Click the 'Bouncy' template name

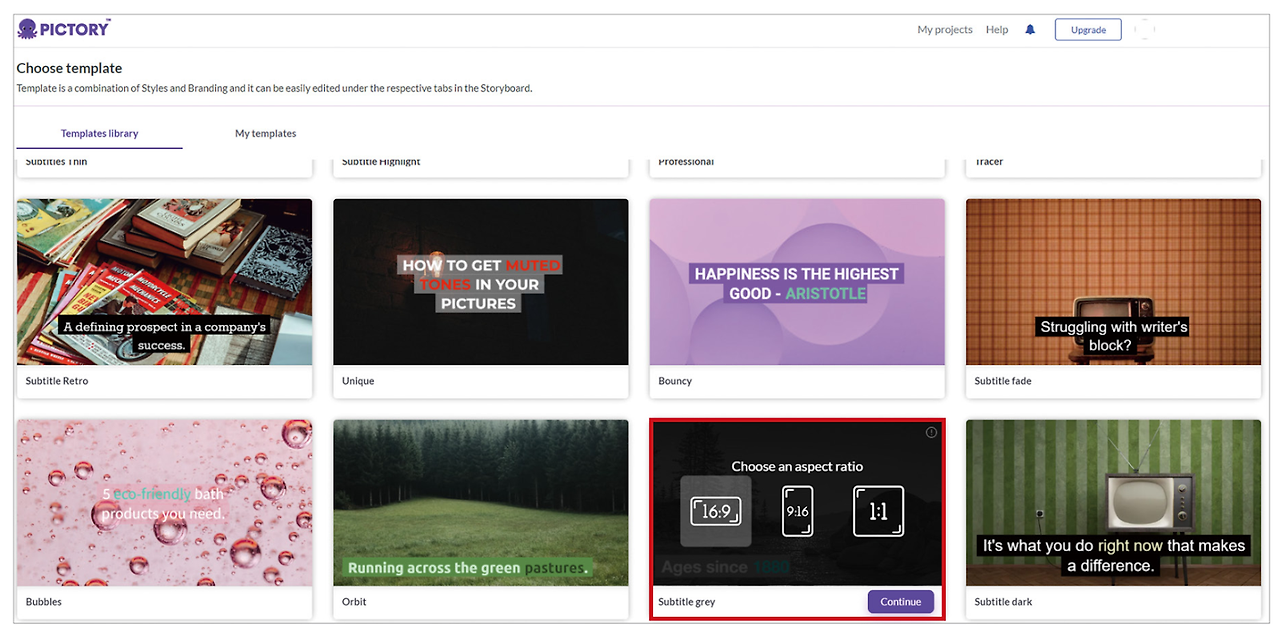pyautogui.click(x=675, y=381)
